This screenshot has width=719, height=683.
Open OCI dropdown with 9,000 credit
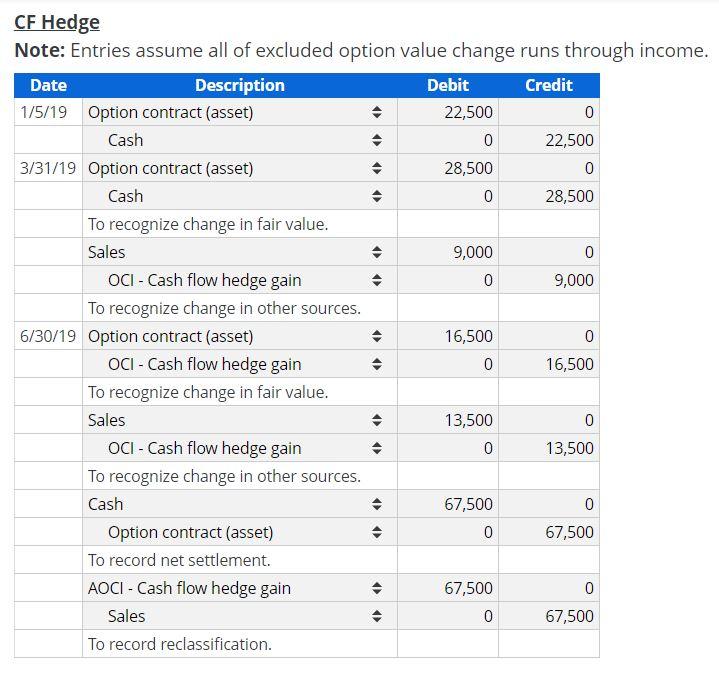click(240, 280)
